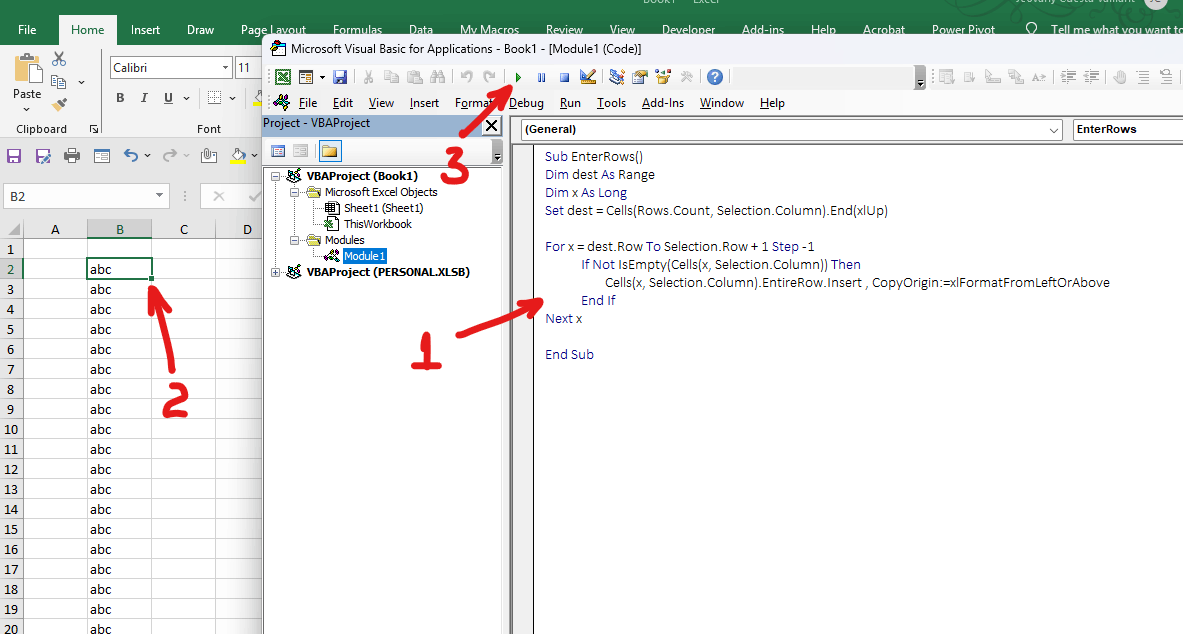Open Visual Basic Help question mark icon
The image size is (1183, 634).
click(x=714, y=76)
